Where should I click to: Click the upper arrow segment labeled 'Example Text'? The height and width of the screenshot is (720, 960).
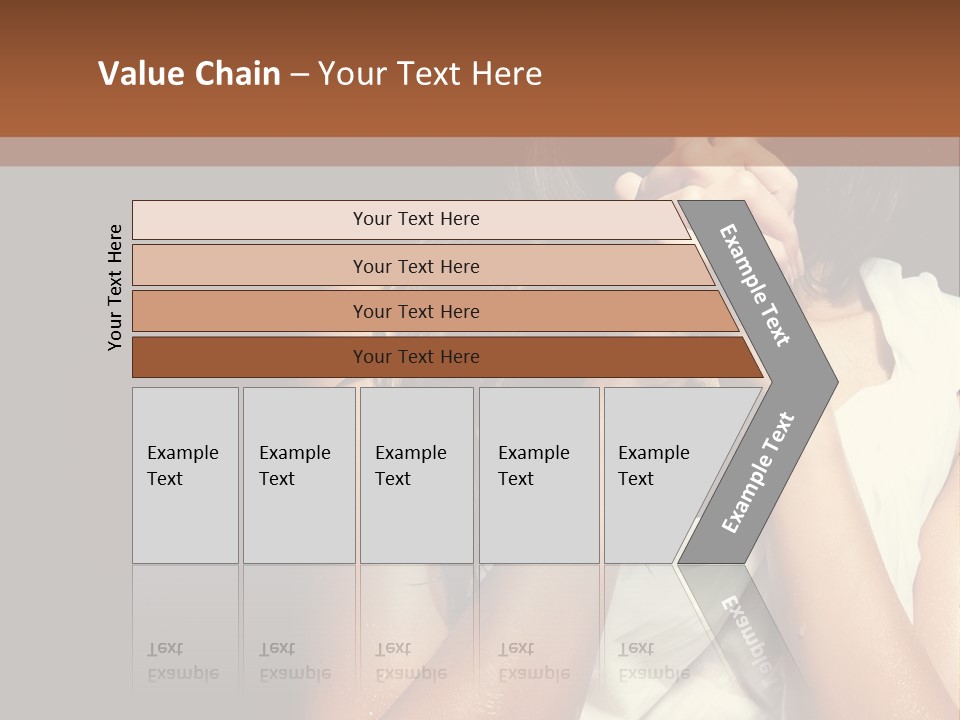[x=756, y=286]
